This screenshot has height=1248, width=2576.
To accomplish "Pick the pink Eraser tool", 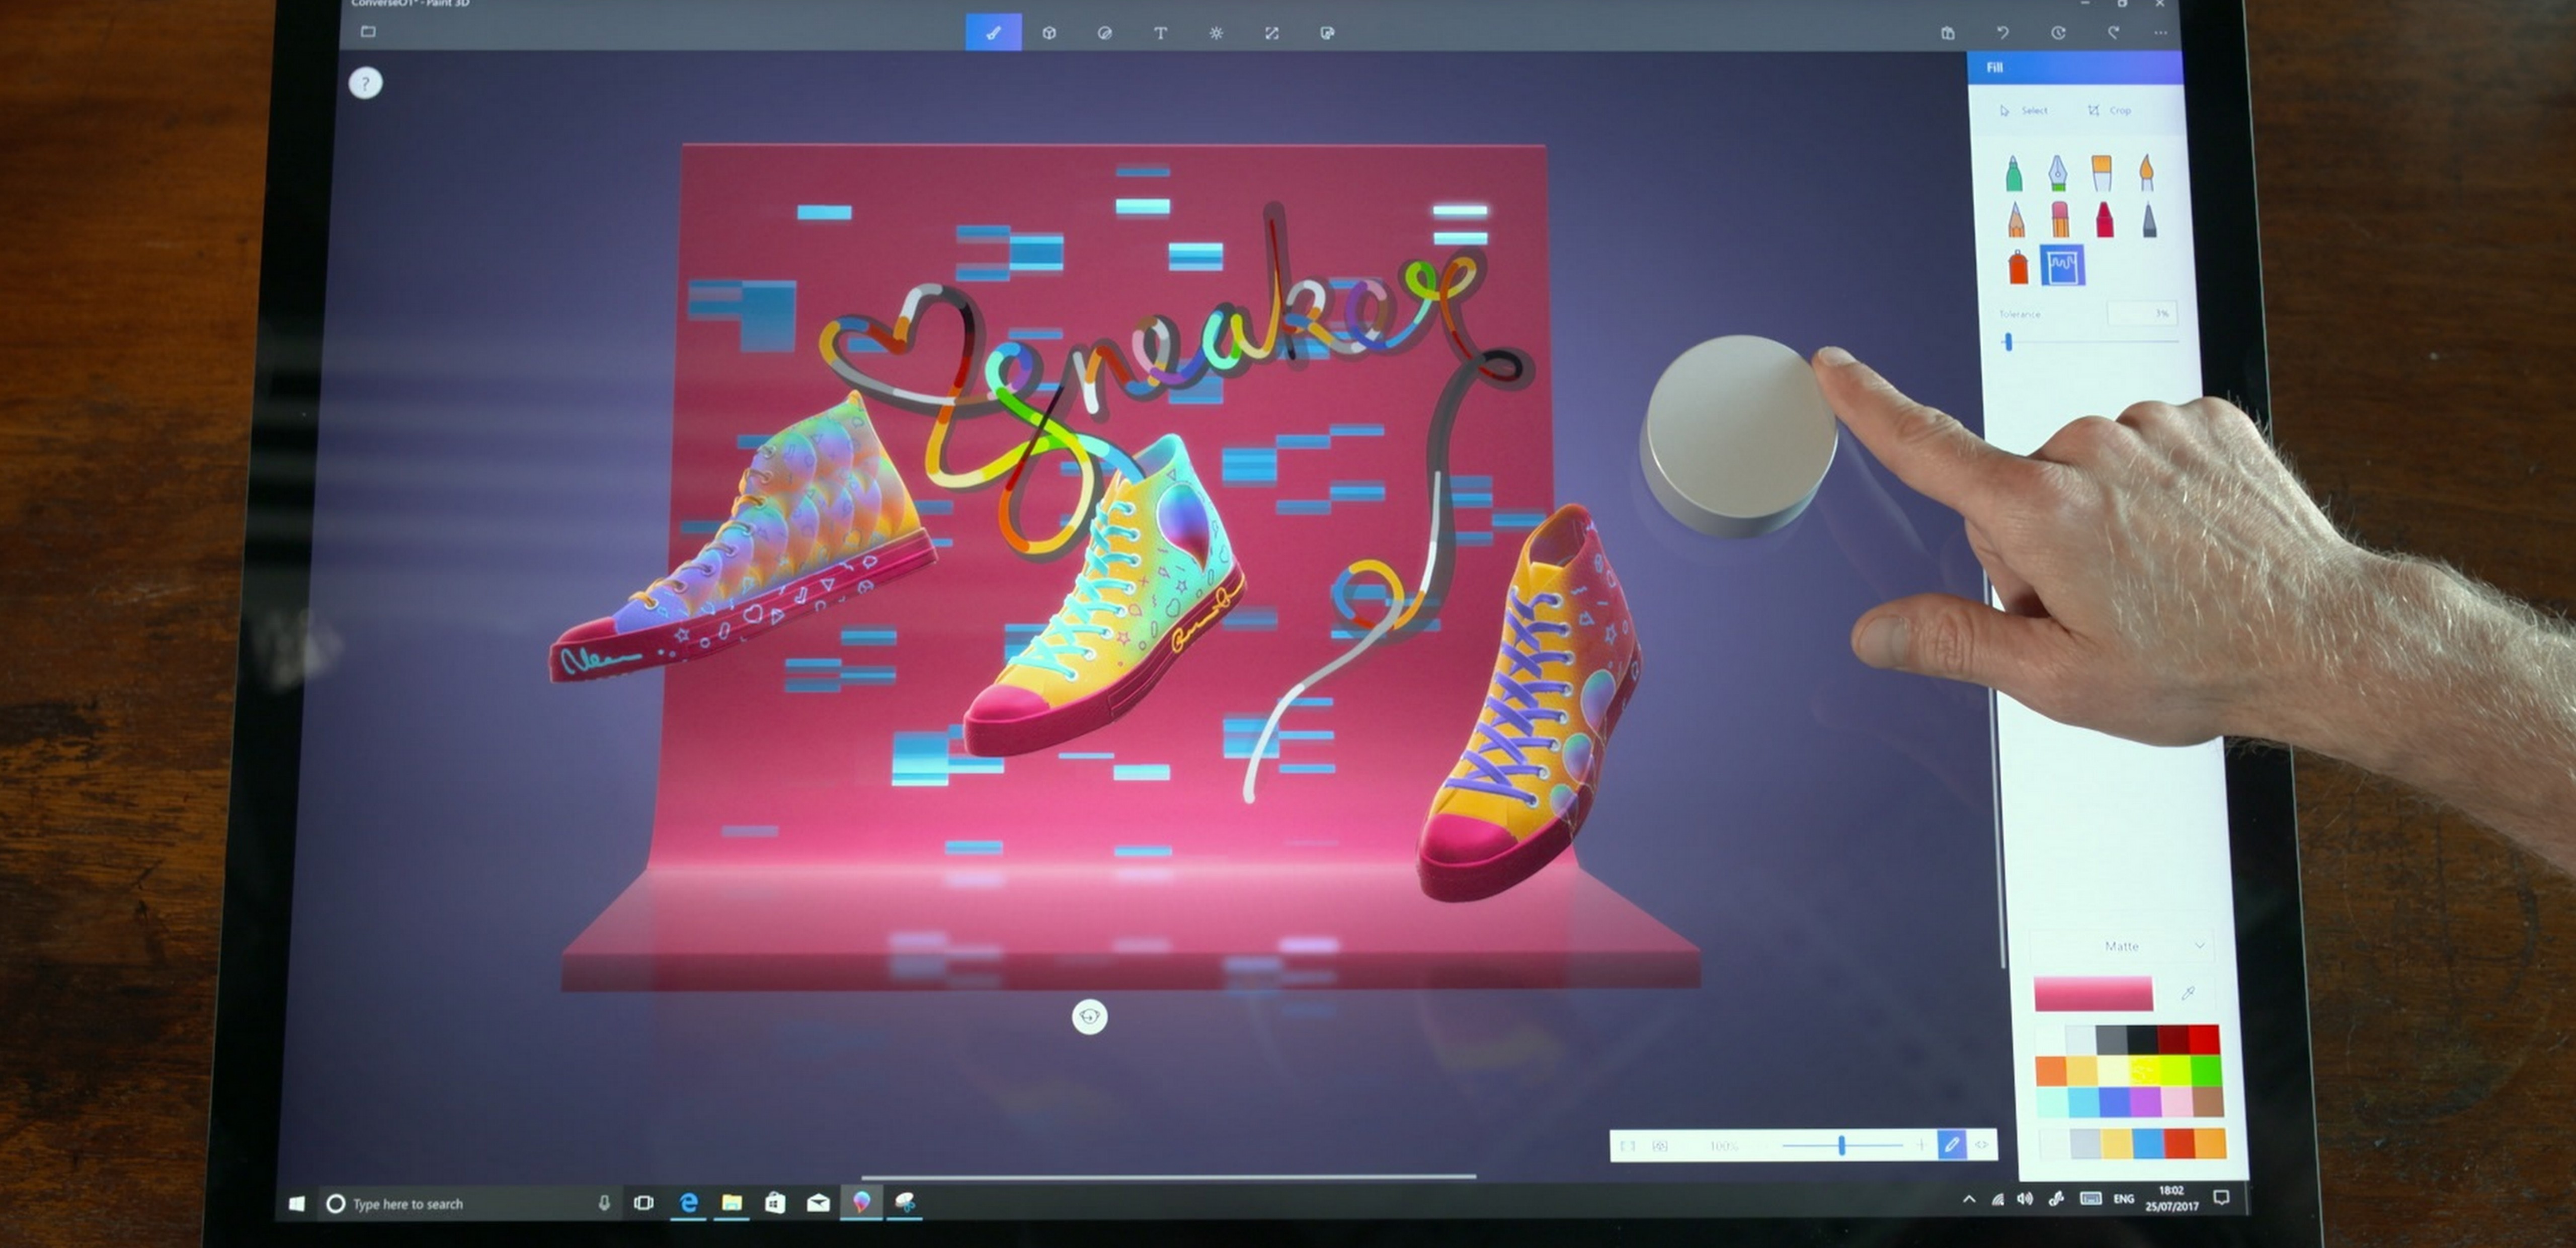I will click(x=2060, y=219).
